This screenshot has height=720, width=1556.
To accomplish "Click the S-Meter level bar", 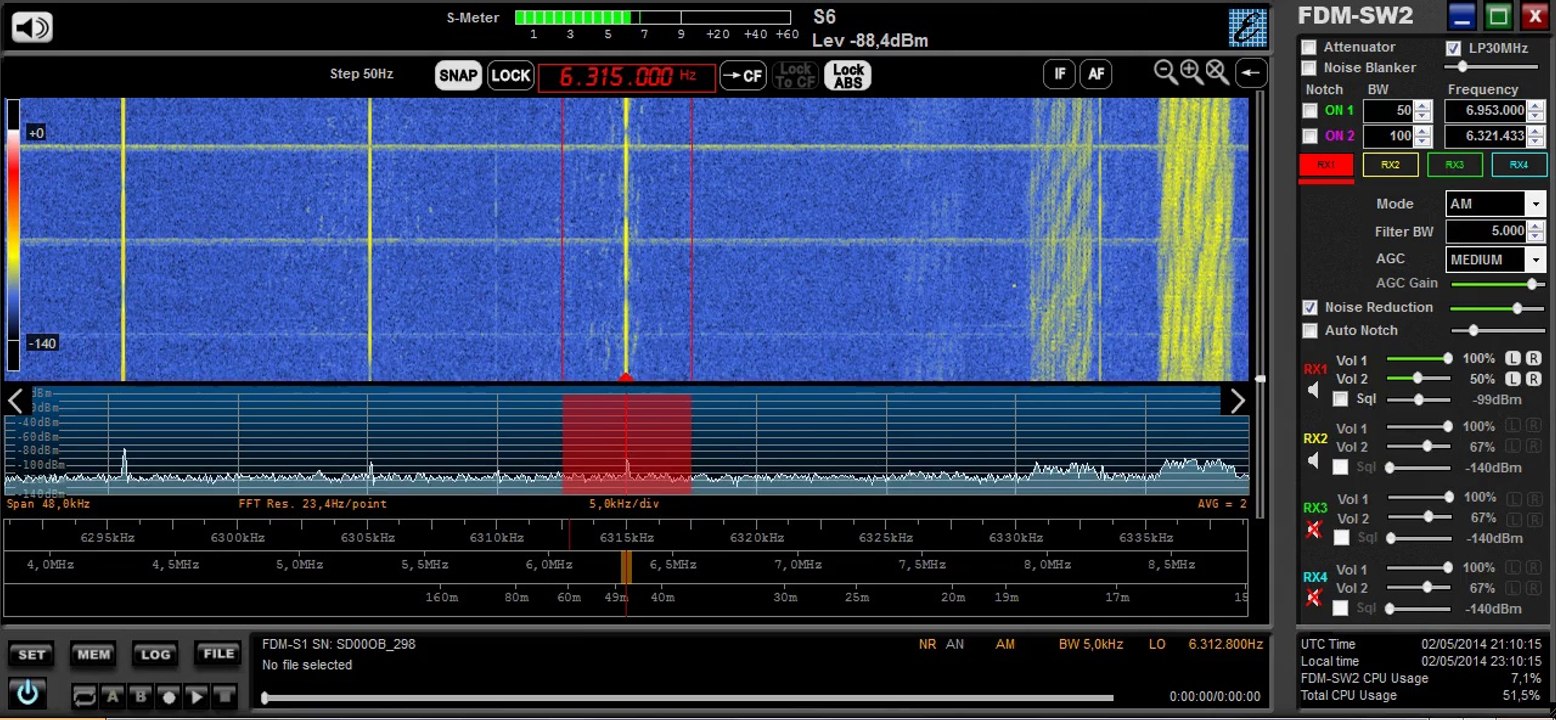I will tap(653, 17).
